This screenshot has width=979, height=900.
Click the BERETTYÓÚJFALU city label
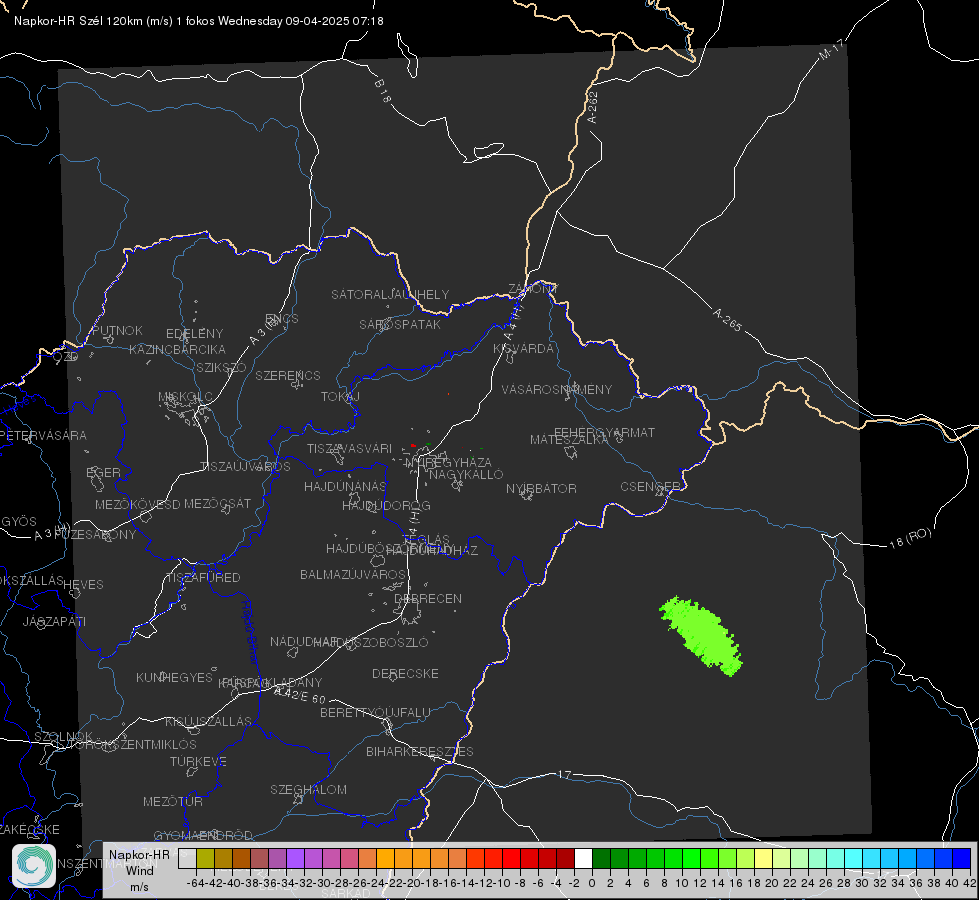[x=375, y=712]
